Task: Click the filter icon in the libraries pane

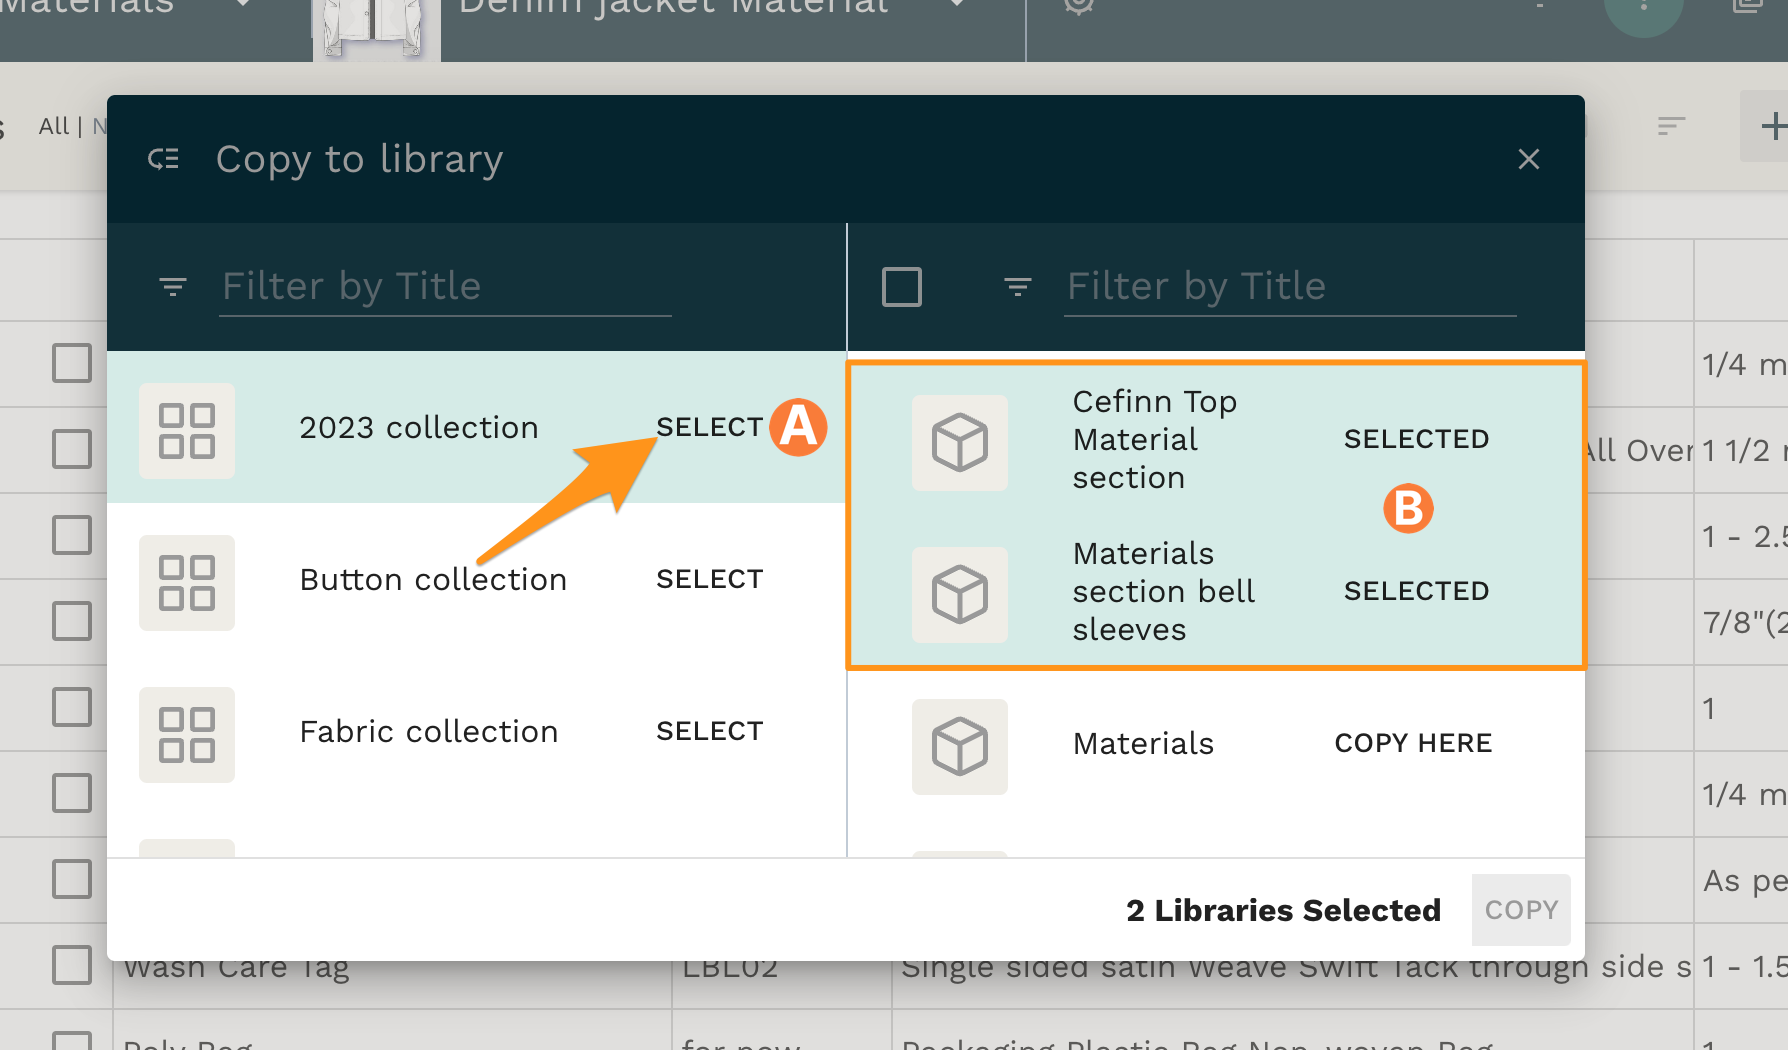Action: (1017, 287)
